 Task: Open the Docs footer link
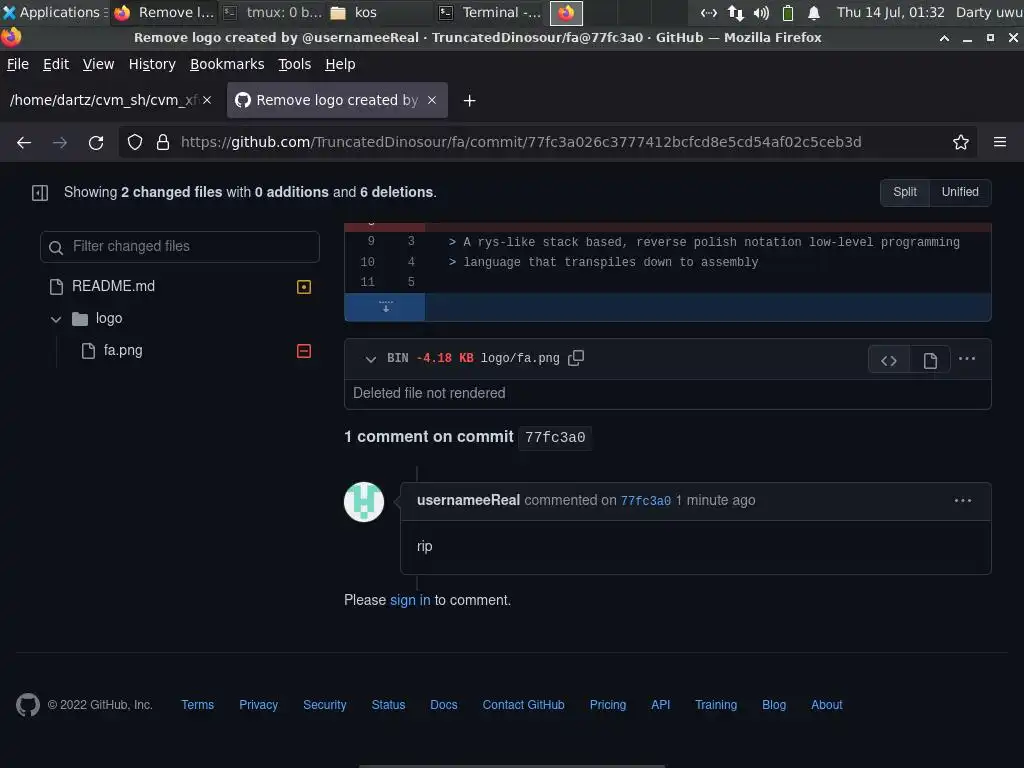pyautogui.click(x=443, y=705)
